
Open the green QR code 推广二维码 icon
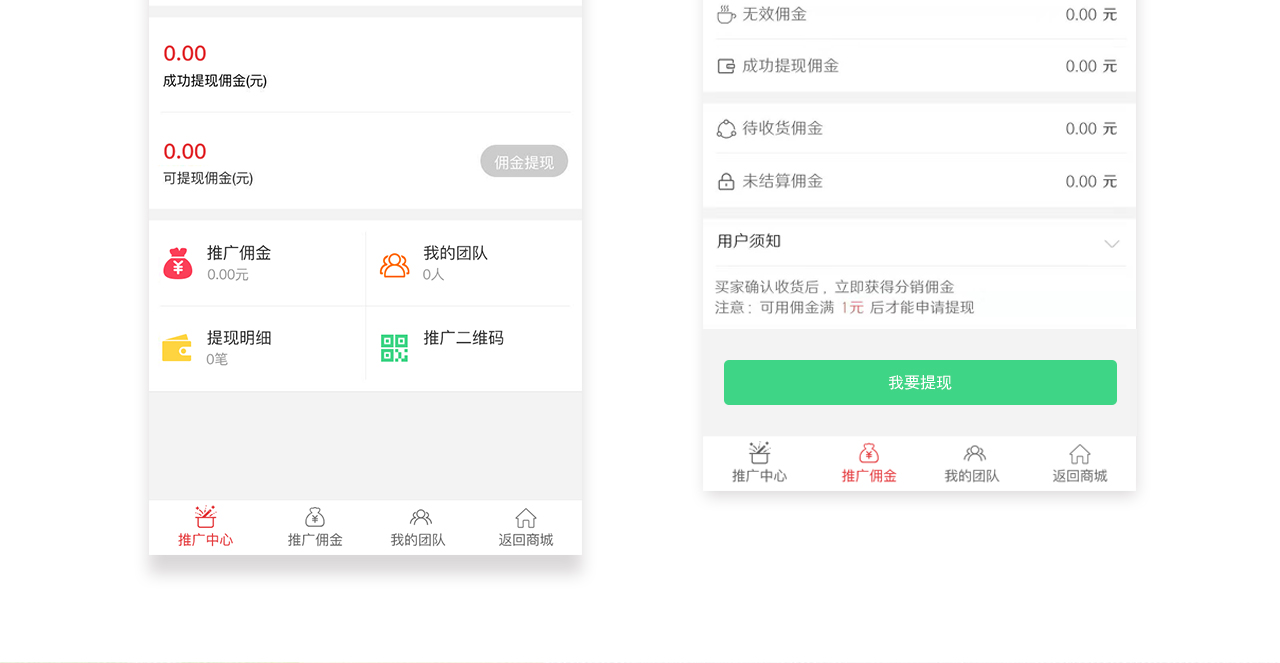point(394,348)
